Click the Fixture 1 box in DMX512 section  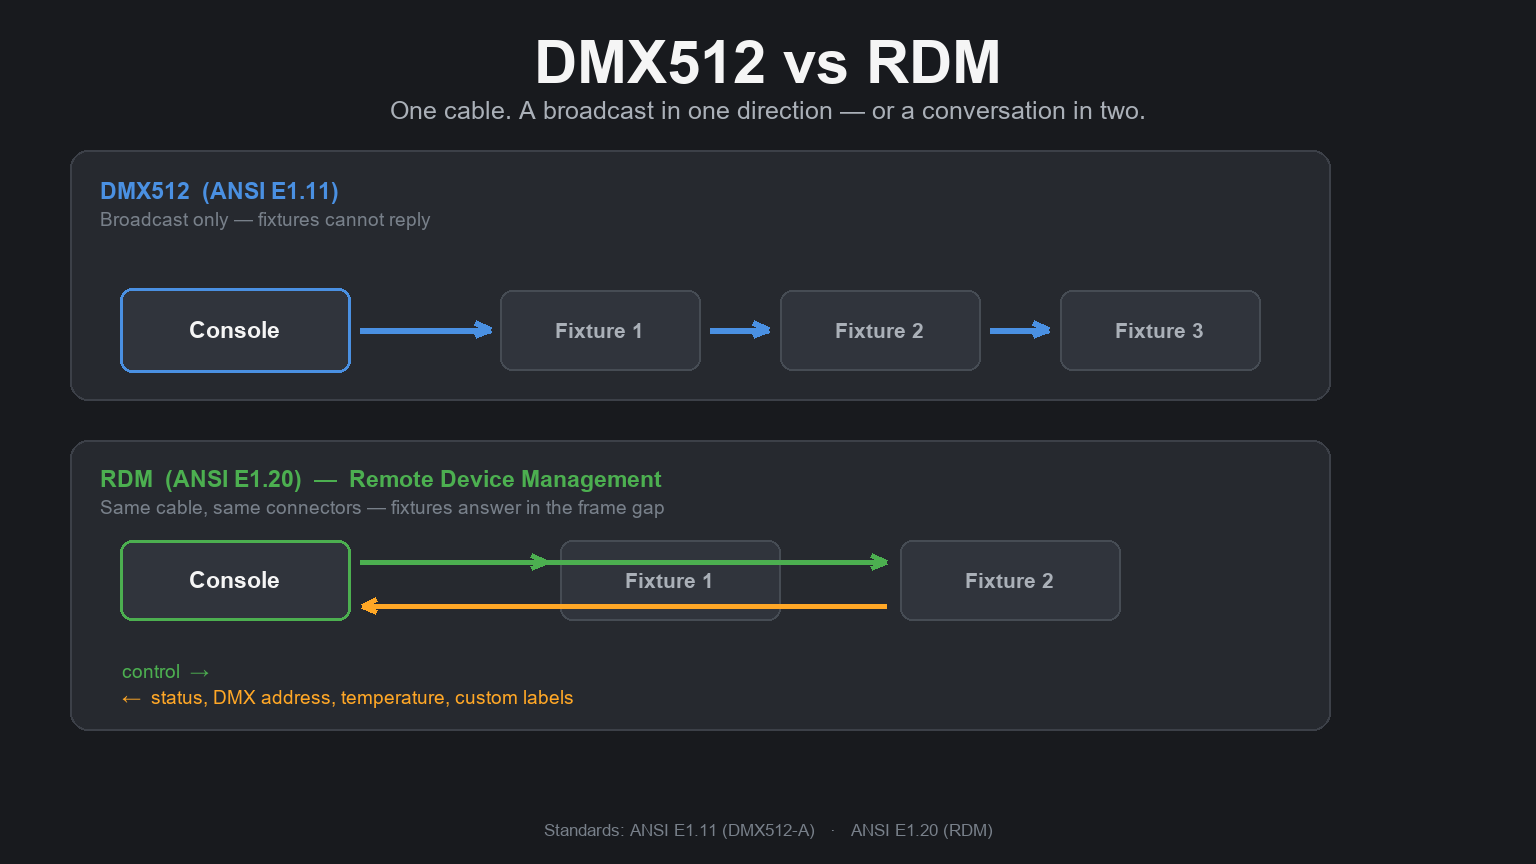(600, 331)
